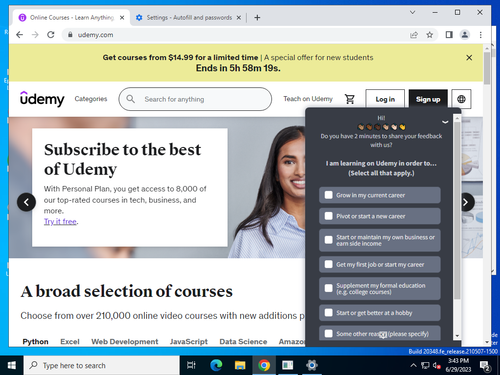Close the Settings browser tab

coord(239,18)
